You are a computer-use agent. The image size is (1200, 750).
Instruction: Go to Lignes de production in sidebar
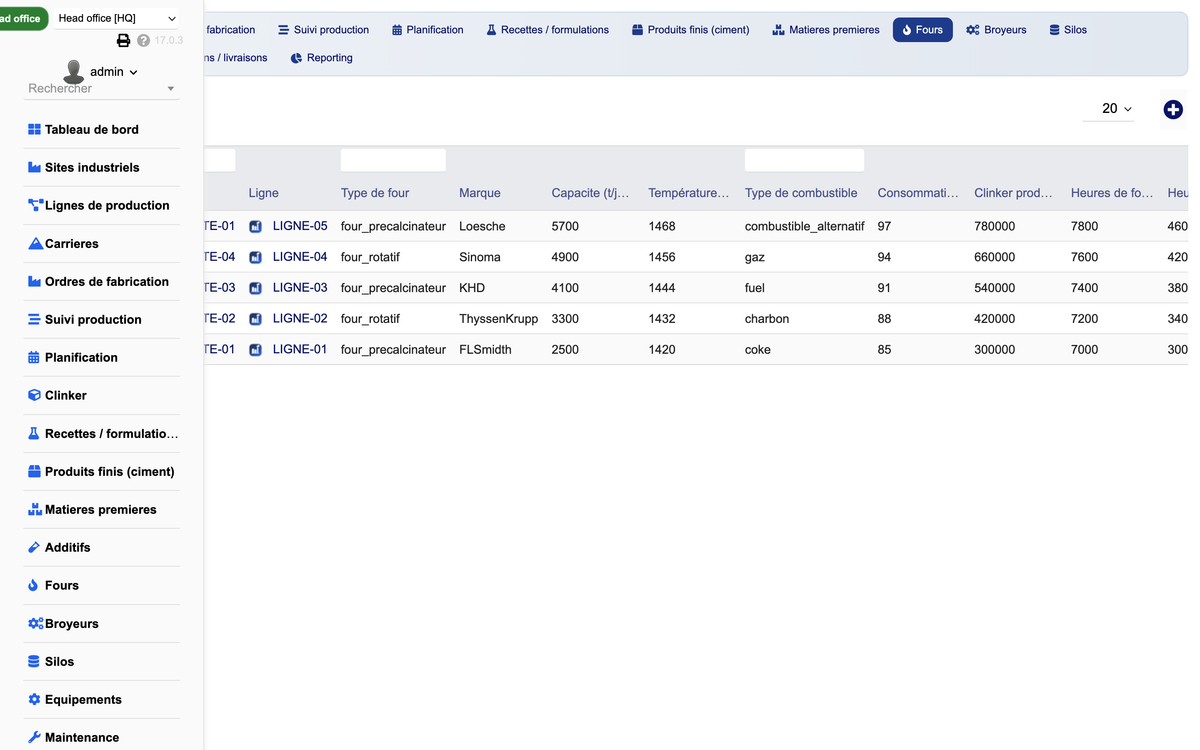point(102,205)
